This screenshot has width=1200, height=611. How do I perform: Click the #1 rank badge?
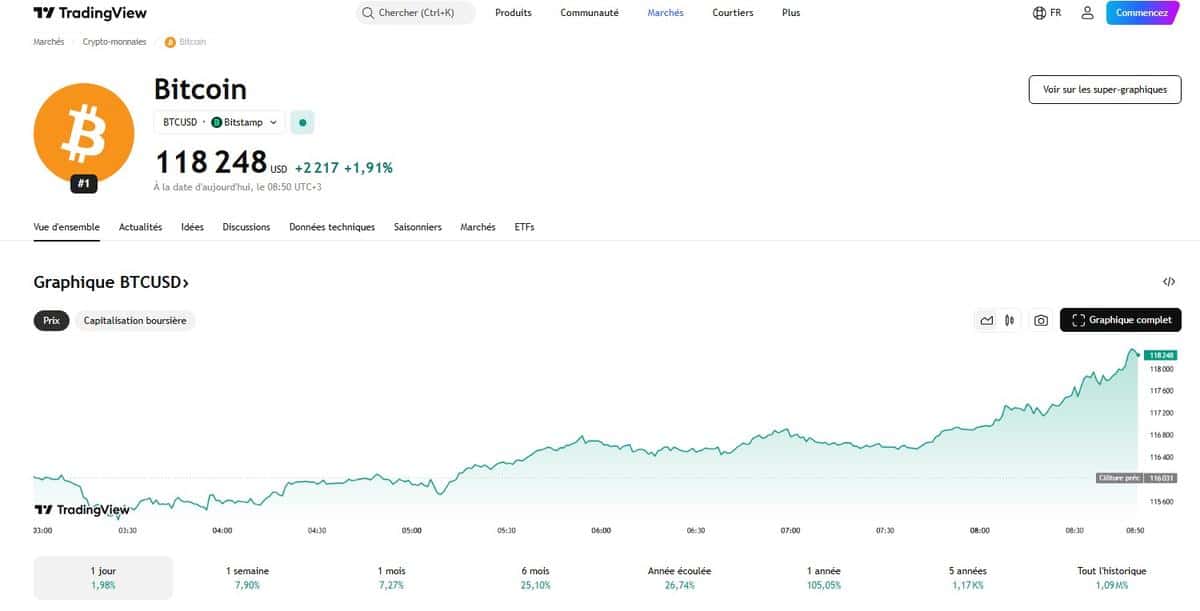pos(83,184)
